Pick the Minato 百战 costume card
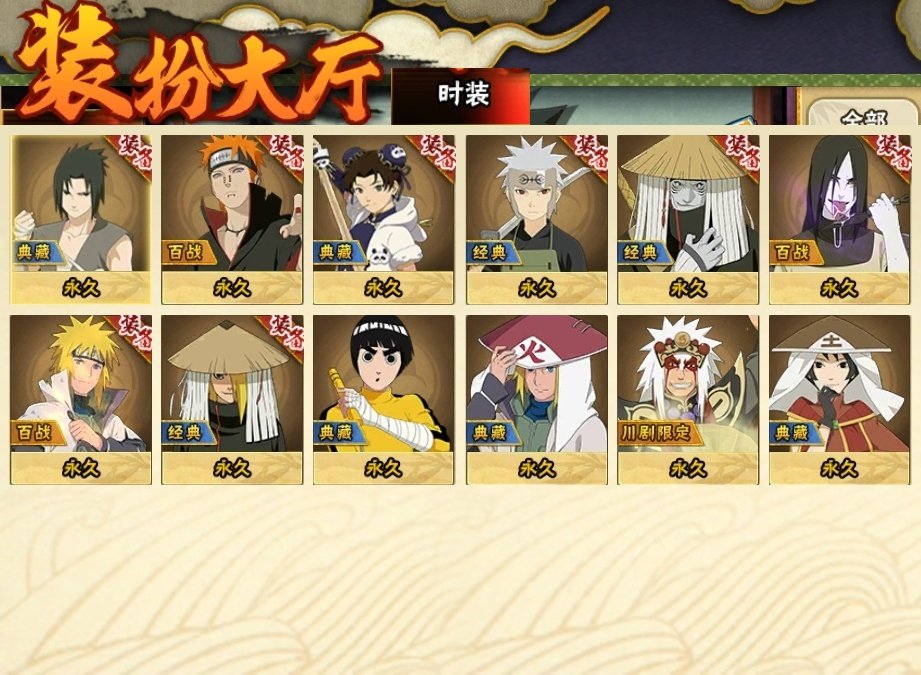The height and width of the screenshot is (675, 921). (x=81, y=399)
